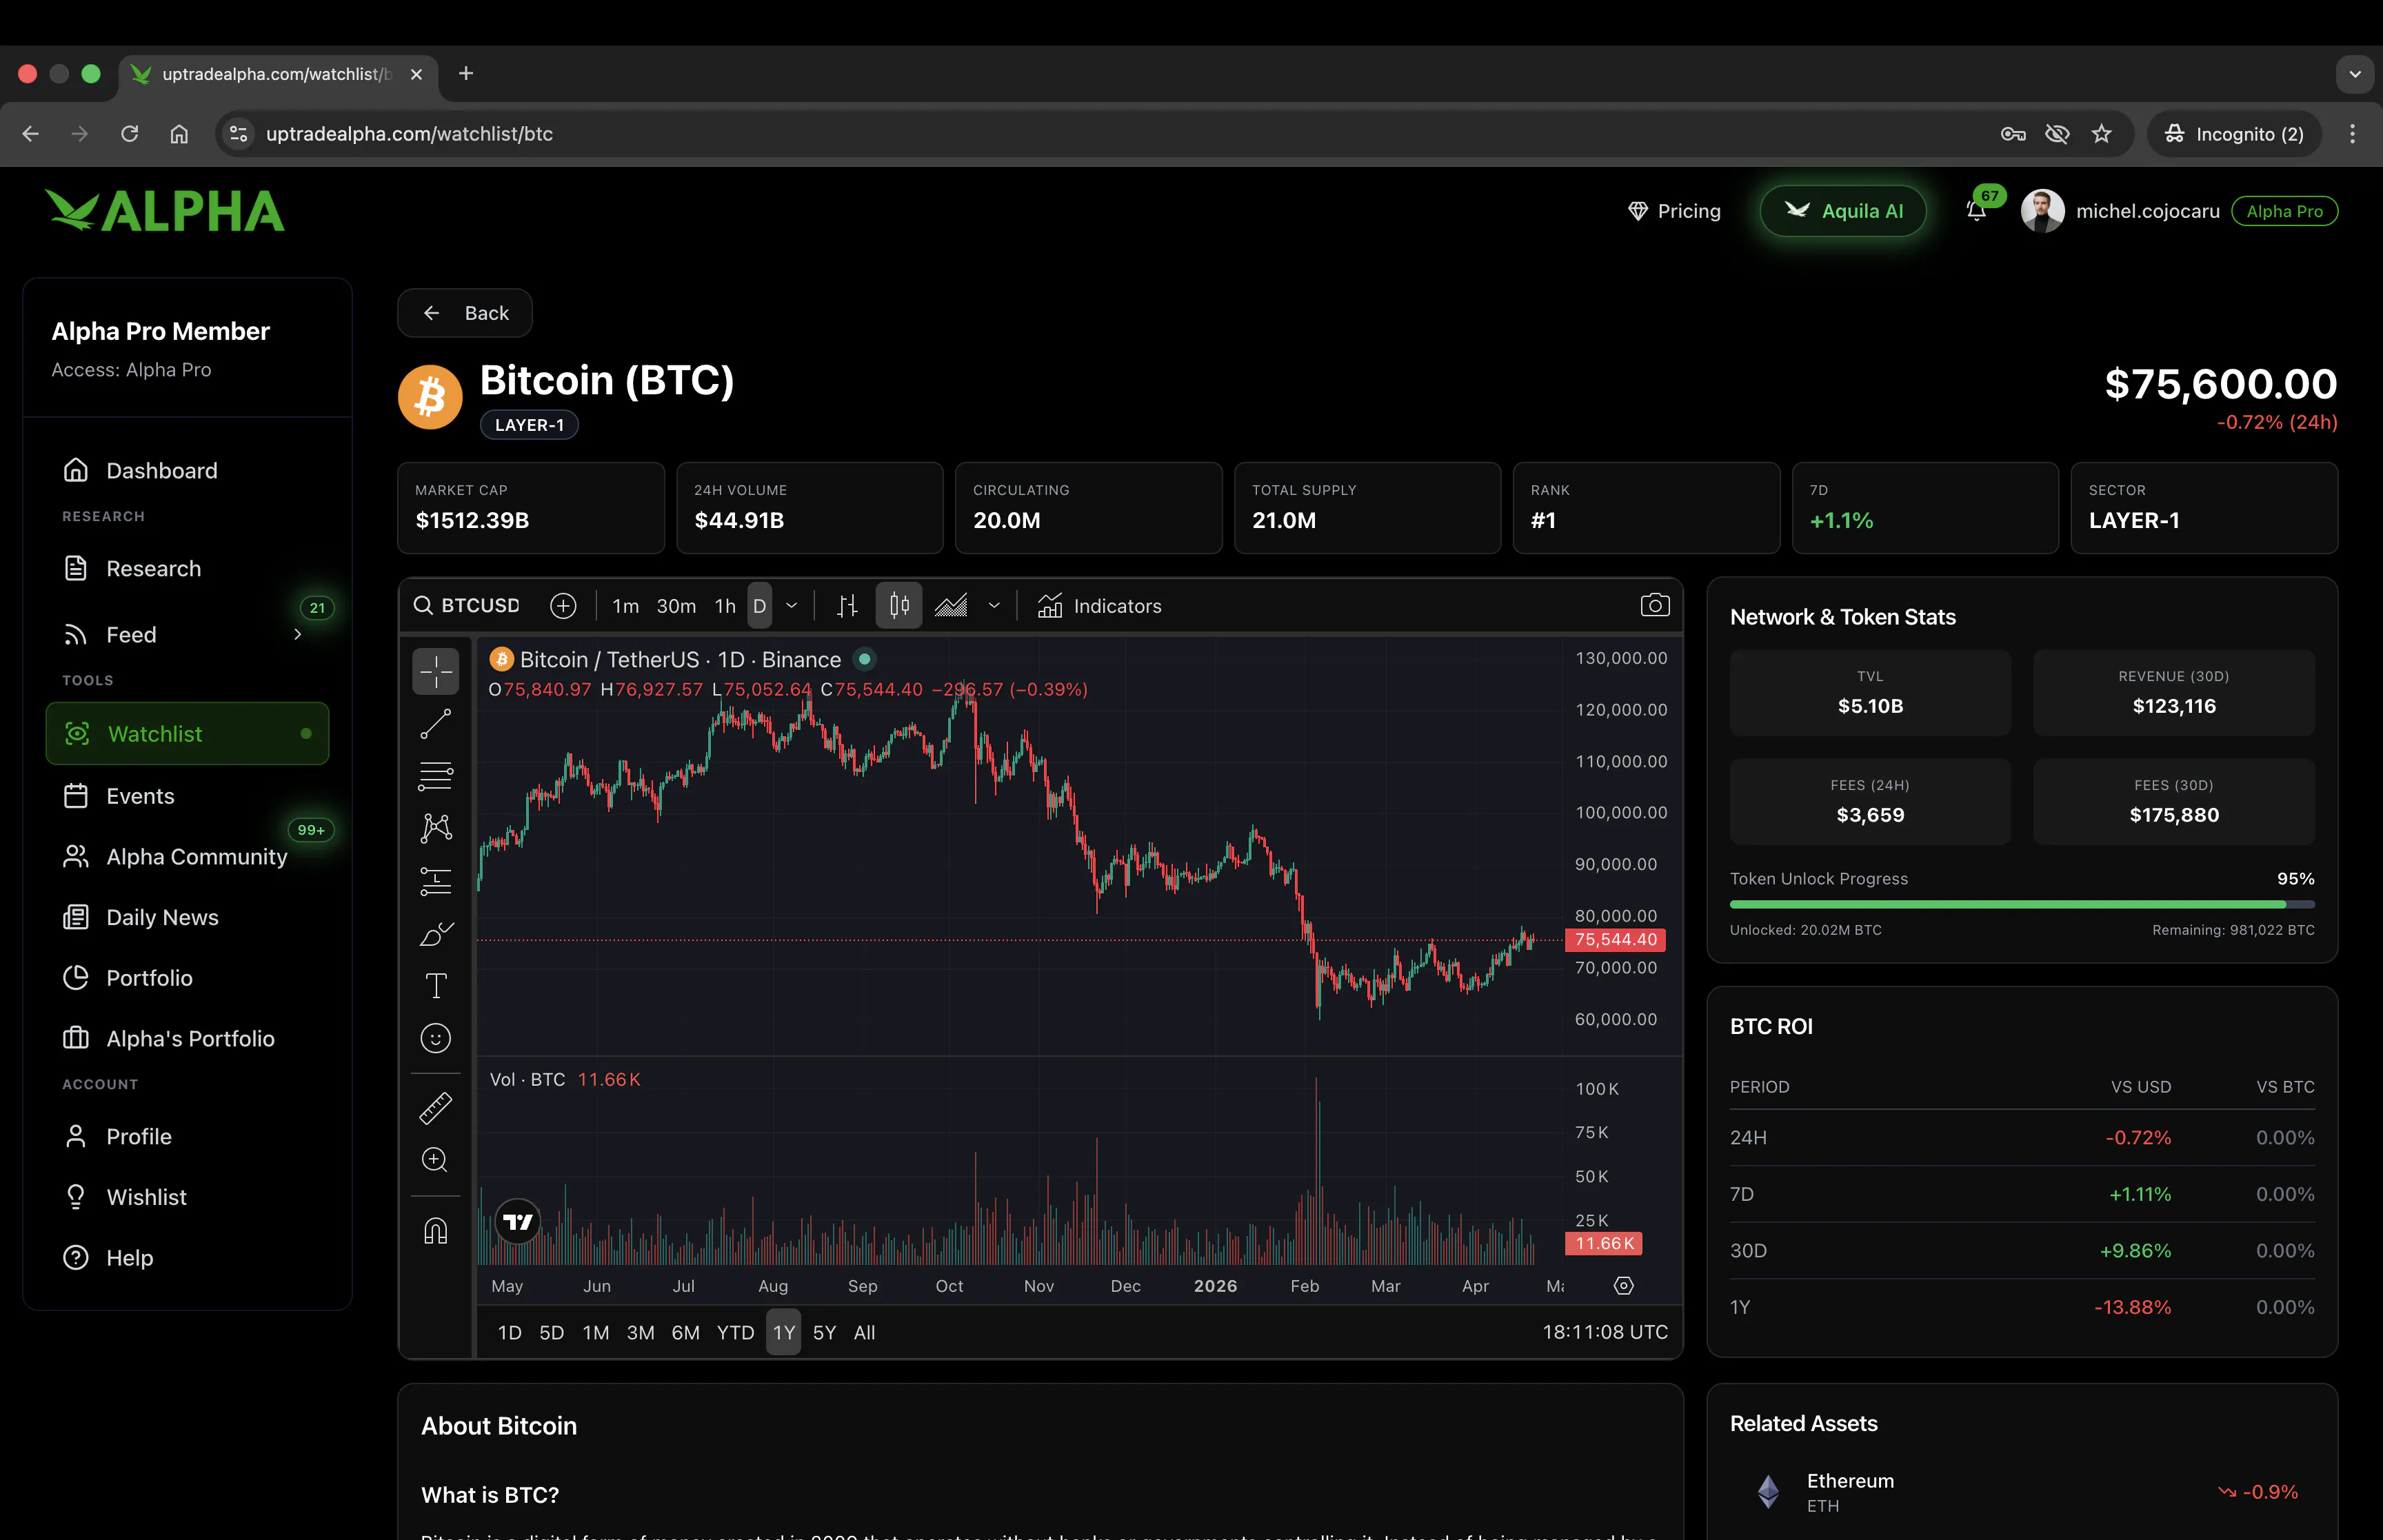Go to browser home page
Screen dimensions: 2383x1540
[x=179, y=134]
